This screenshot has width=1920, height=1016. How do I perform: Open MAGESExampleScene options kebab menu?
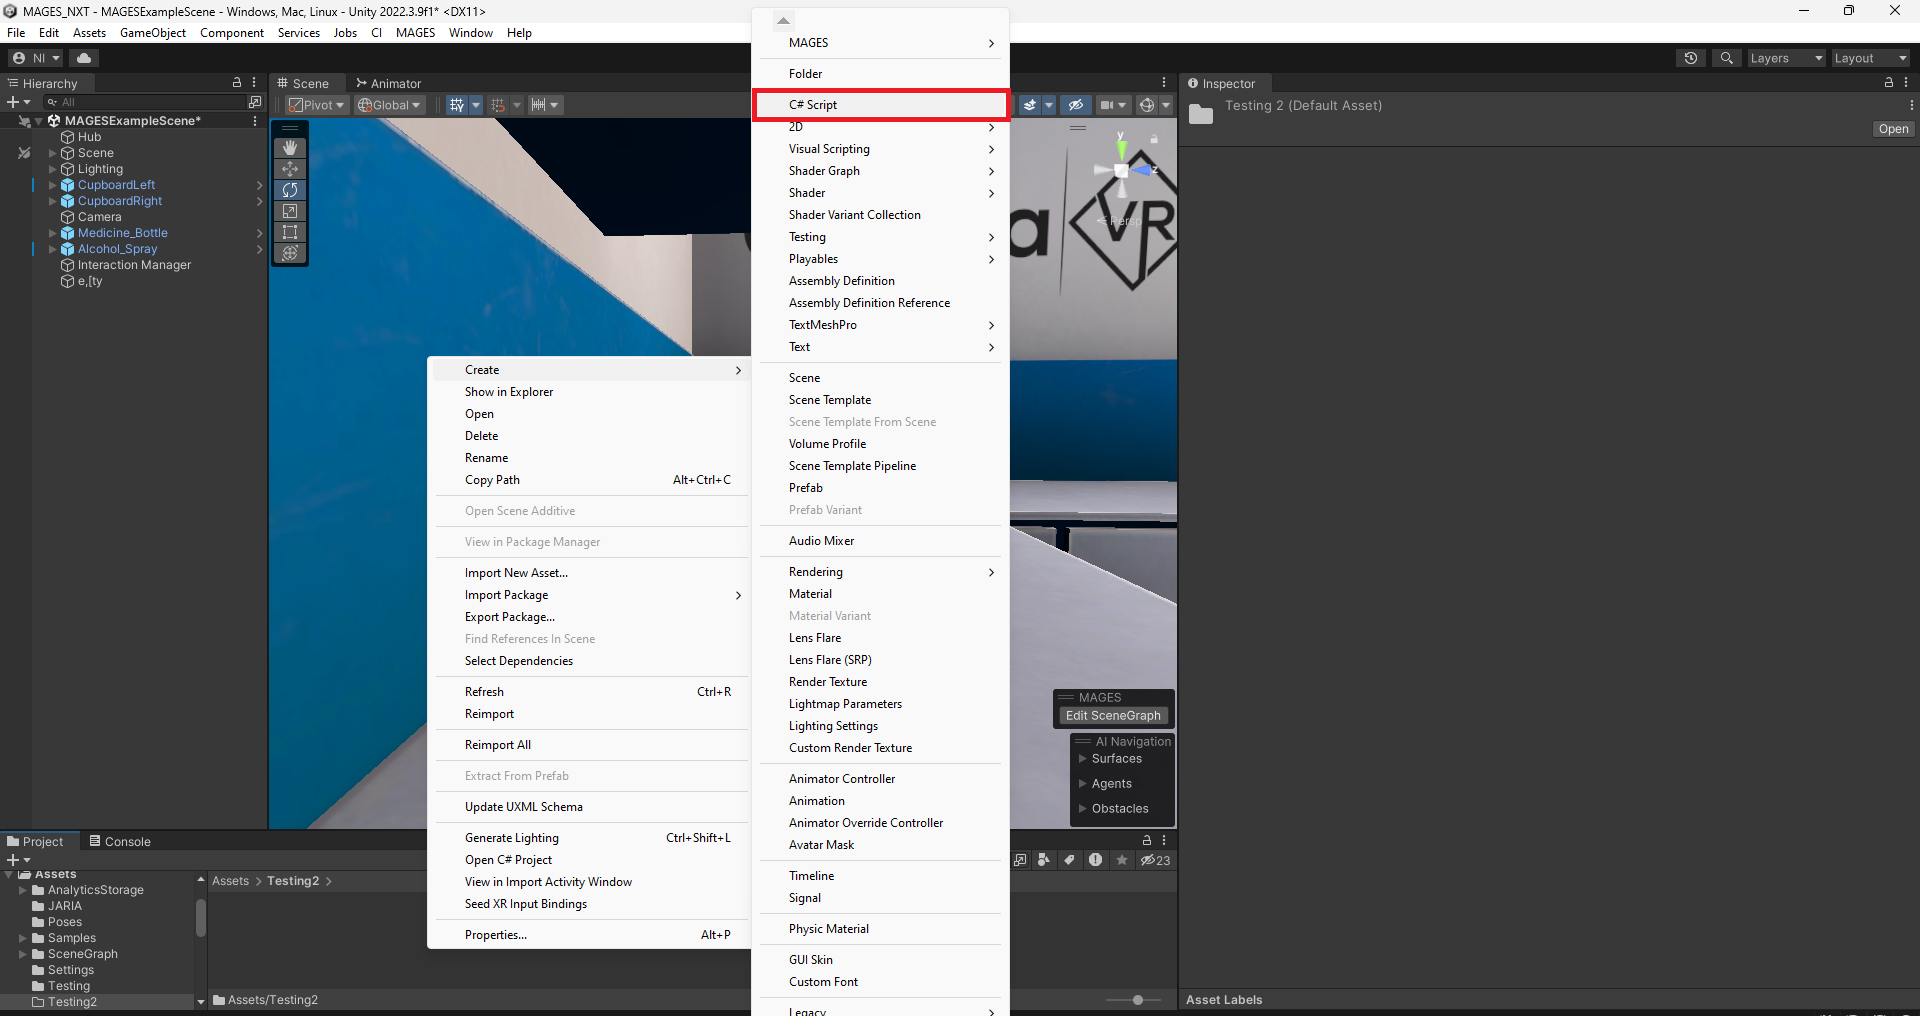pyautogui.click(x=255, y=121)
